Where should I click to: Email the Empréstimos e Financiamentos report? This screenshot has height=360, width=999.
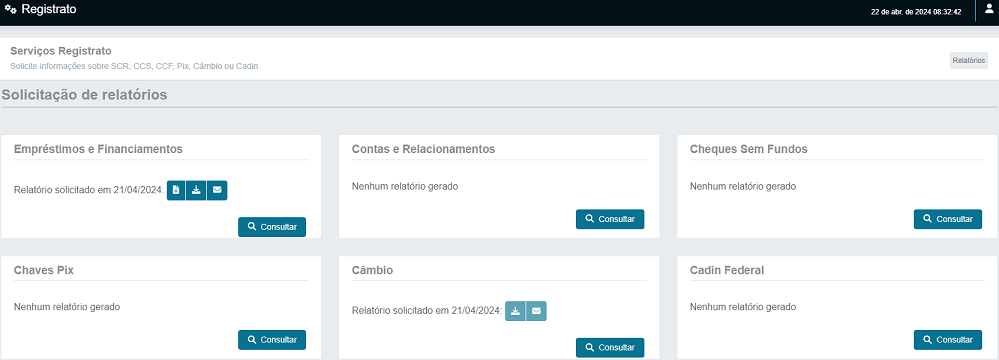pyautogui.click(x=217, y=190)
